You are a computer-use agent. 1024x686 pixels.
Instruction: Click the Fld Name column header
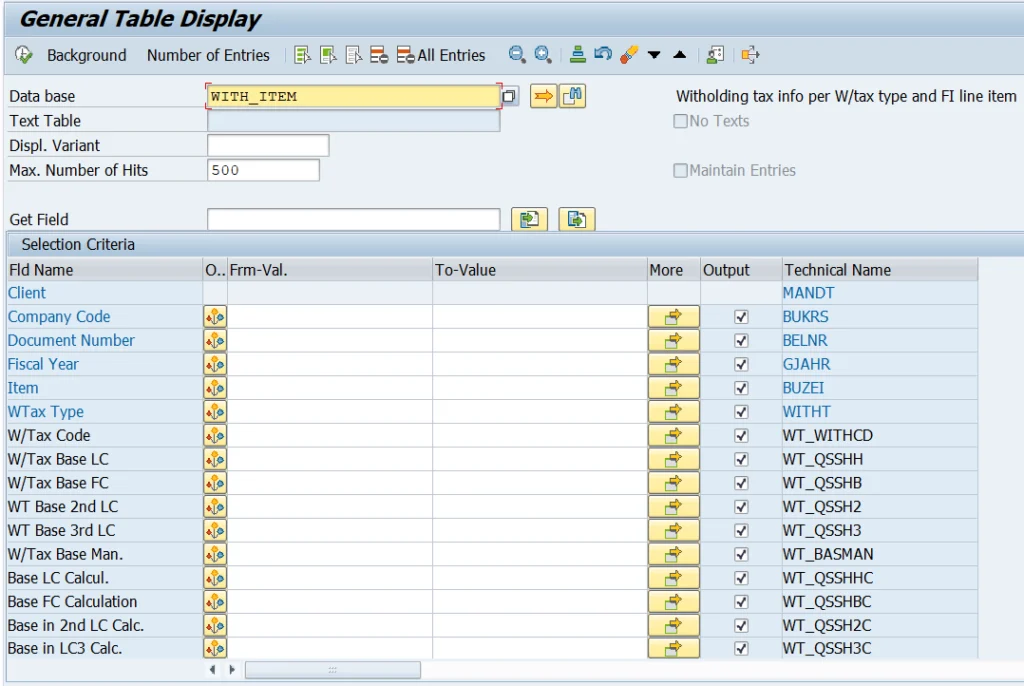[x=104, y=270]
